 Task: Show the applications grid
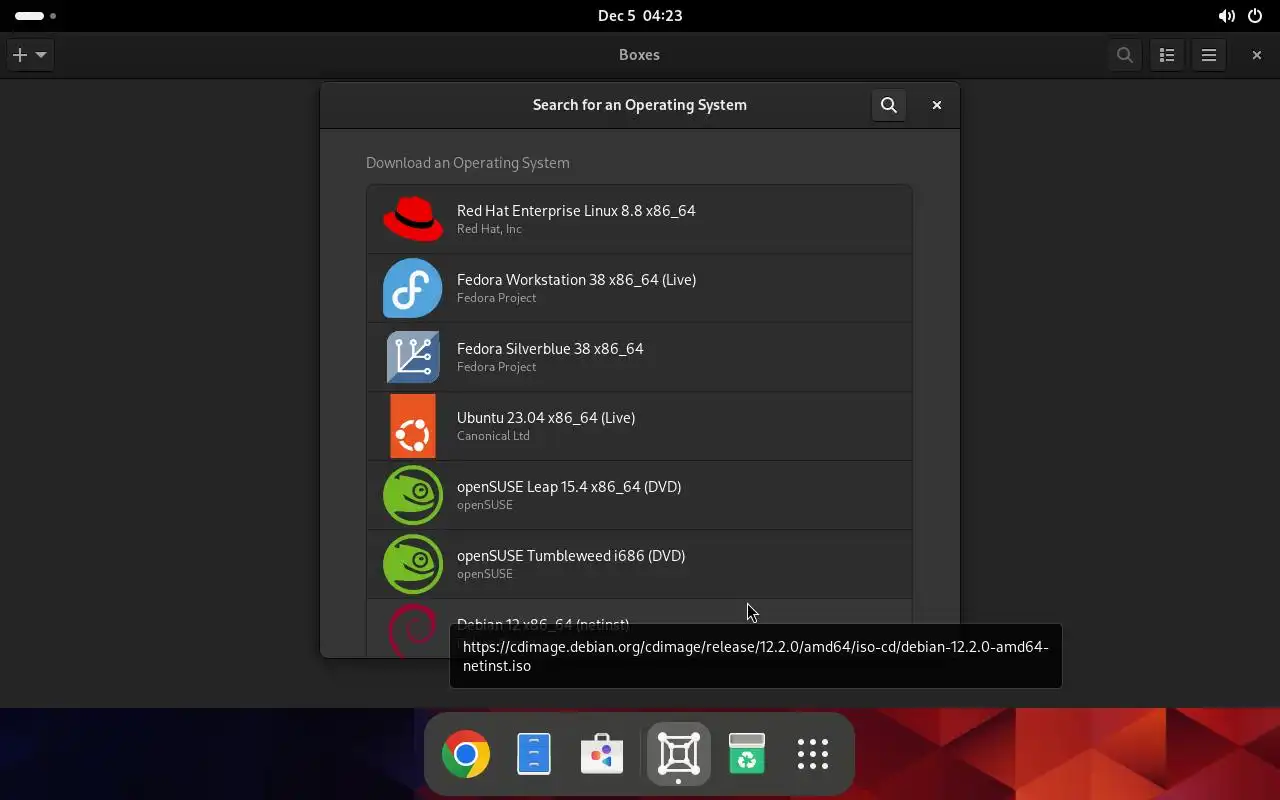coord(813,754)
